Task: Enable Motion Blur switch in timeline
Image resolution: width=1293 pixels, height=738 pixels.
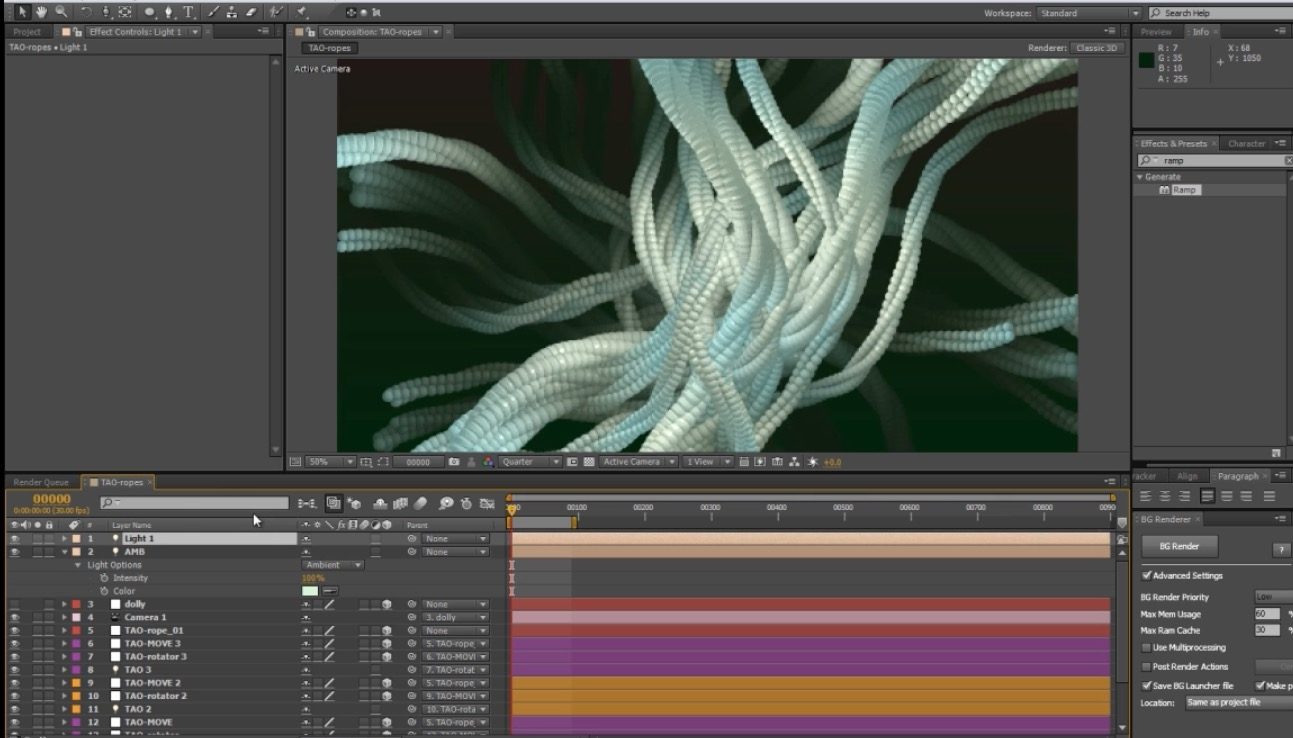Action: coord(420,503)
